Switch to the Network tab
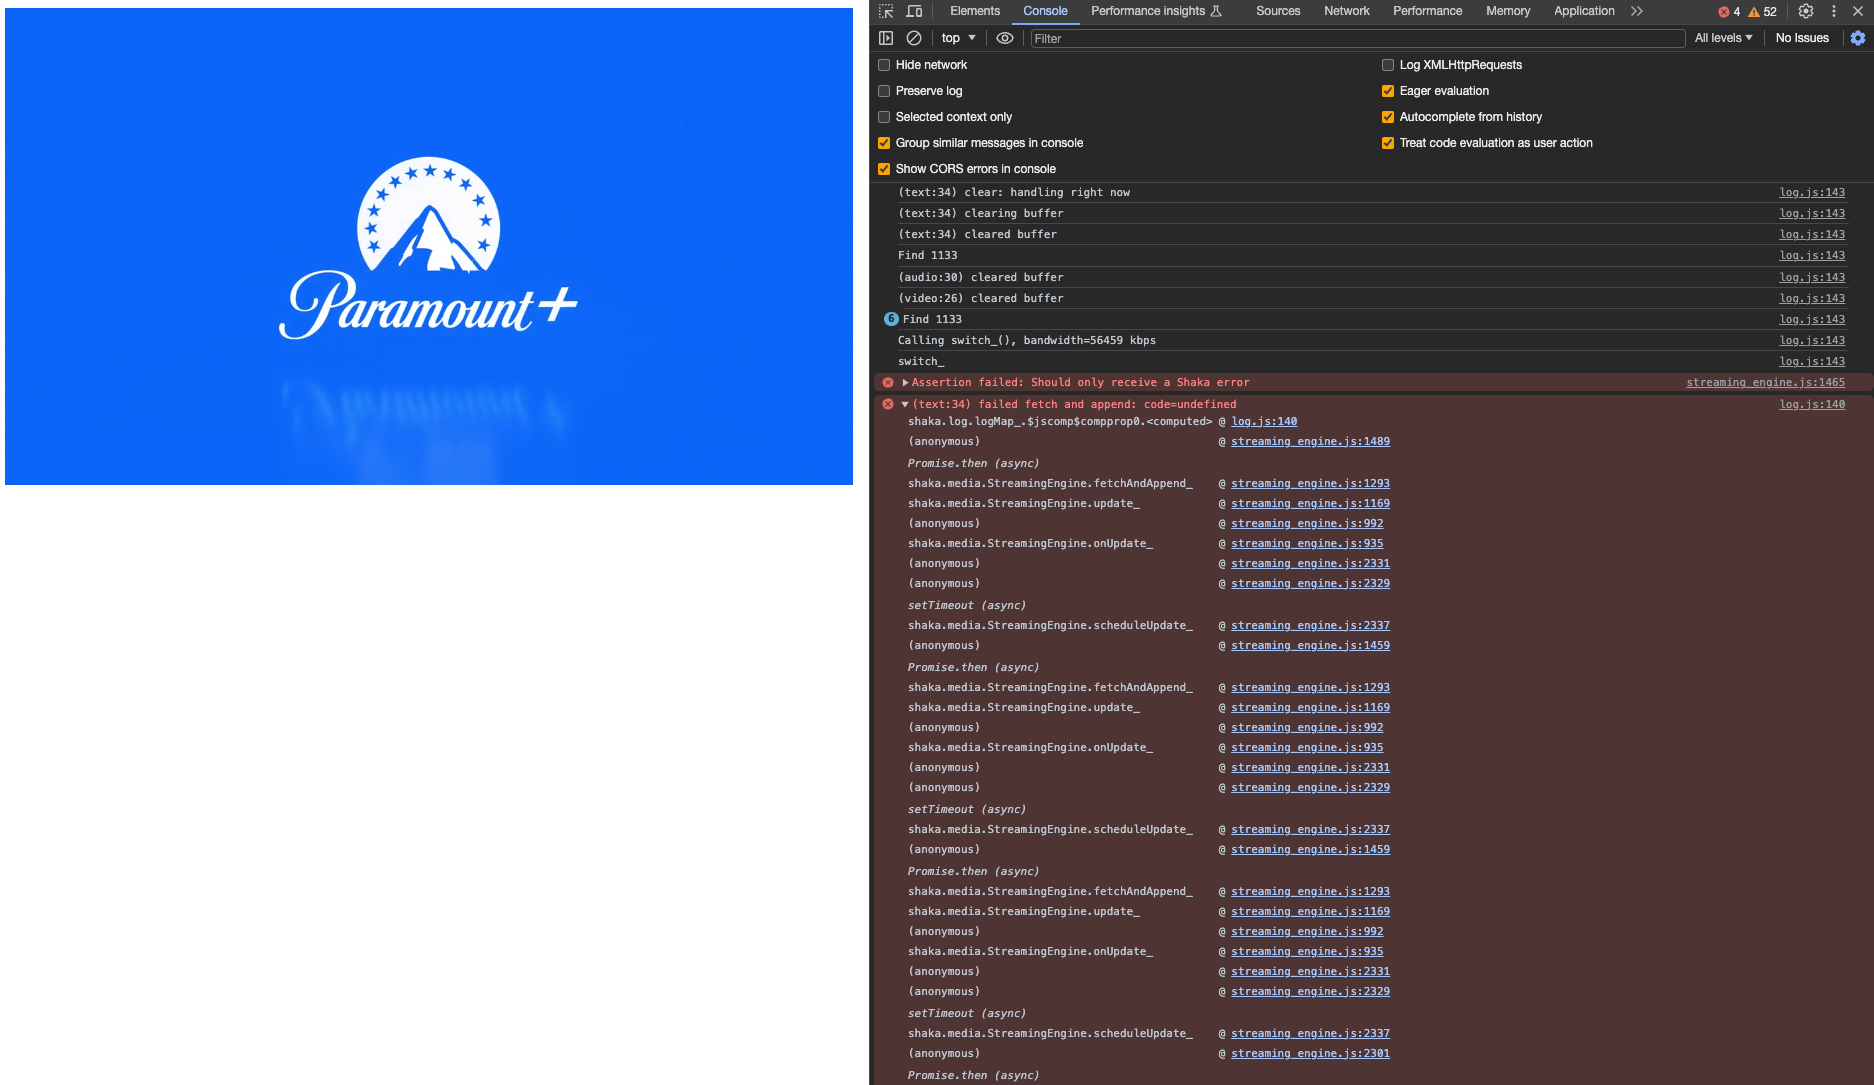Image resolution: width=1874 pixels, height=1085 pixels. (1346, 11)
